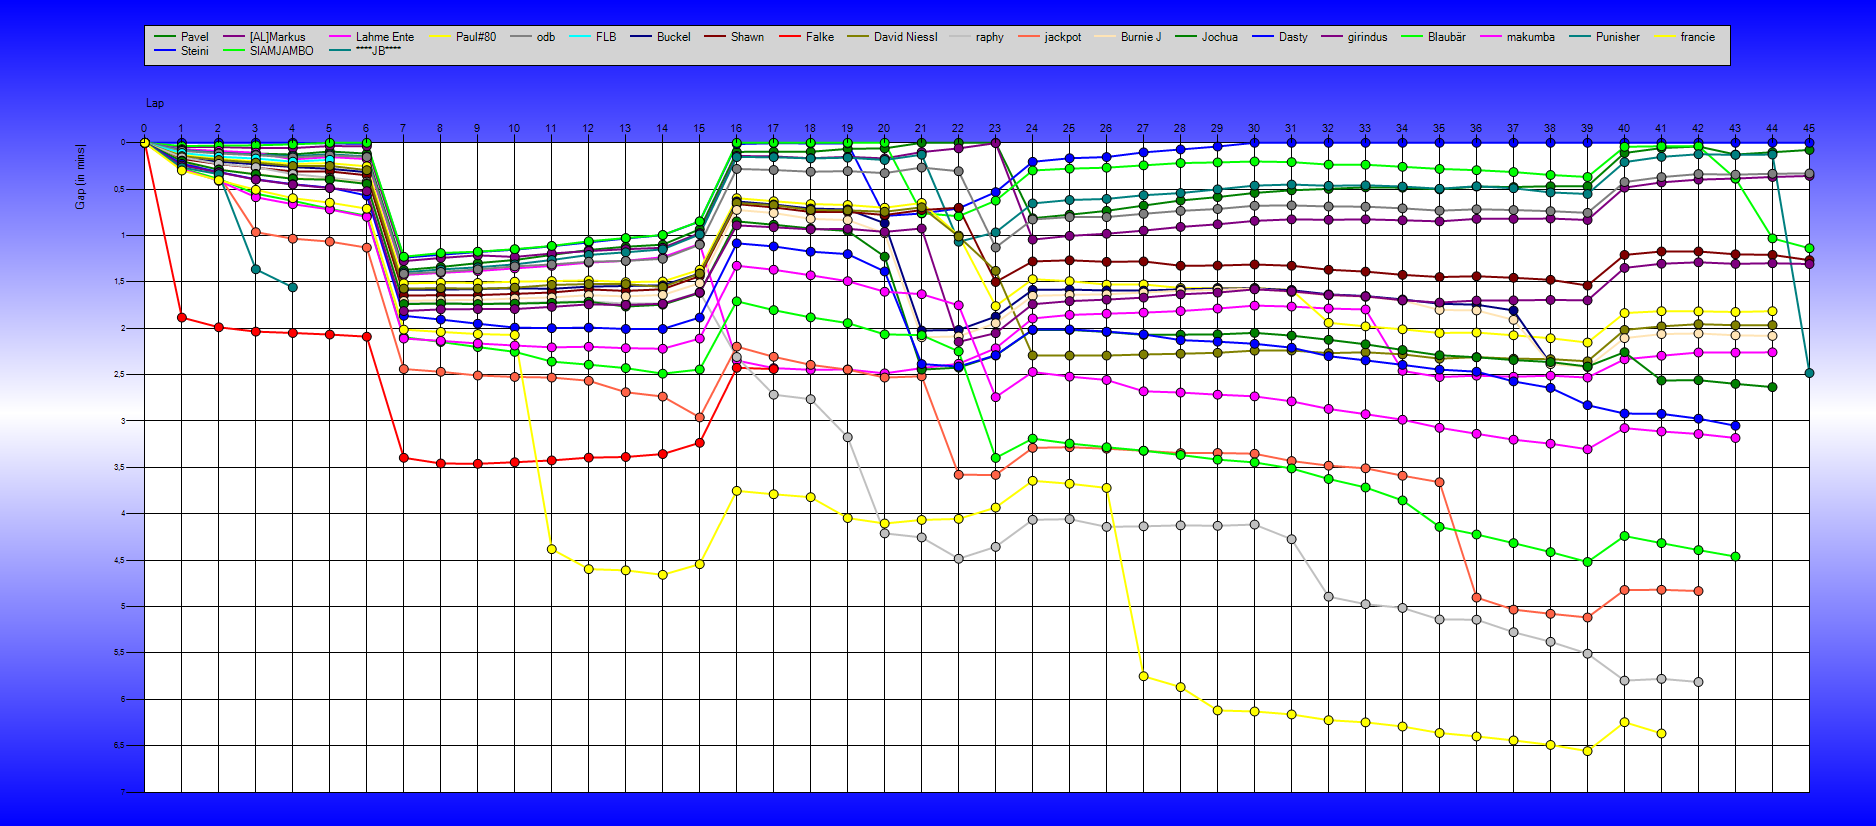Pick Lahme Ente in the legend
This screenshot has height=826, width=1876.
pyautogui.click(x=385, y=37)
